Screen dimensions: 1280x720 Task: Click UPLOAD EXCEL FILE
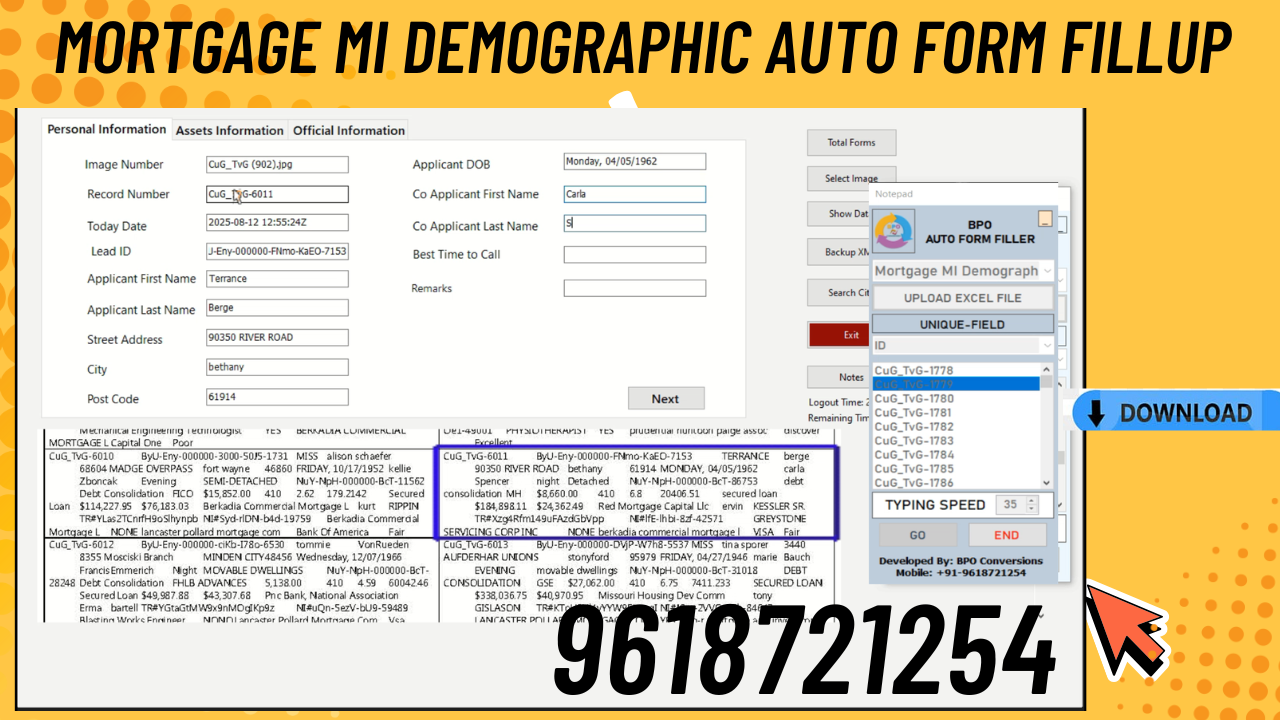962,297
